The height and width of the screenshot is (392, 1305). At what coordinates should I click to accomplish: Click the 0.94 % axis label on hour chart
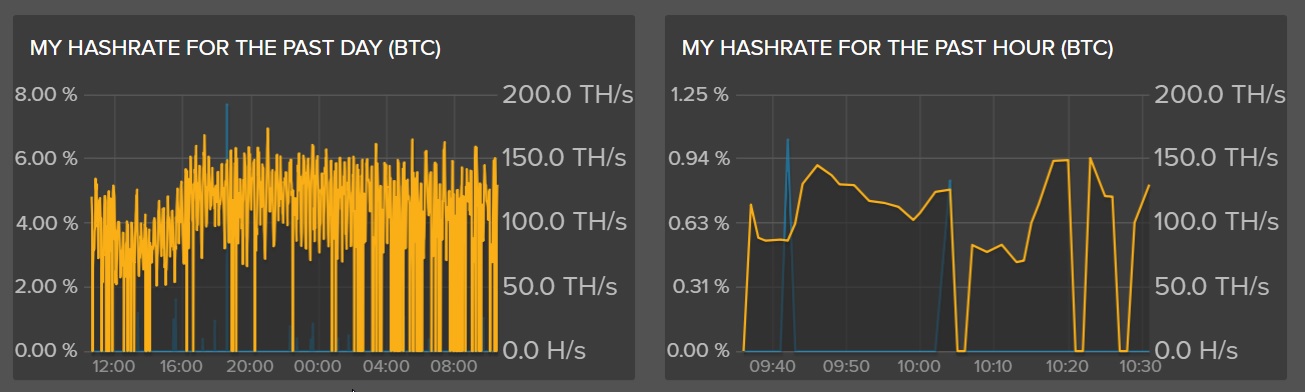tap(698, 158)
